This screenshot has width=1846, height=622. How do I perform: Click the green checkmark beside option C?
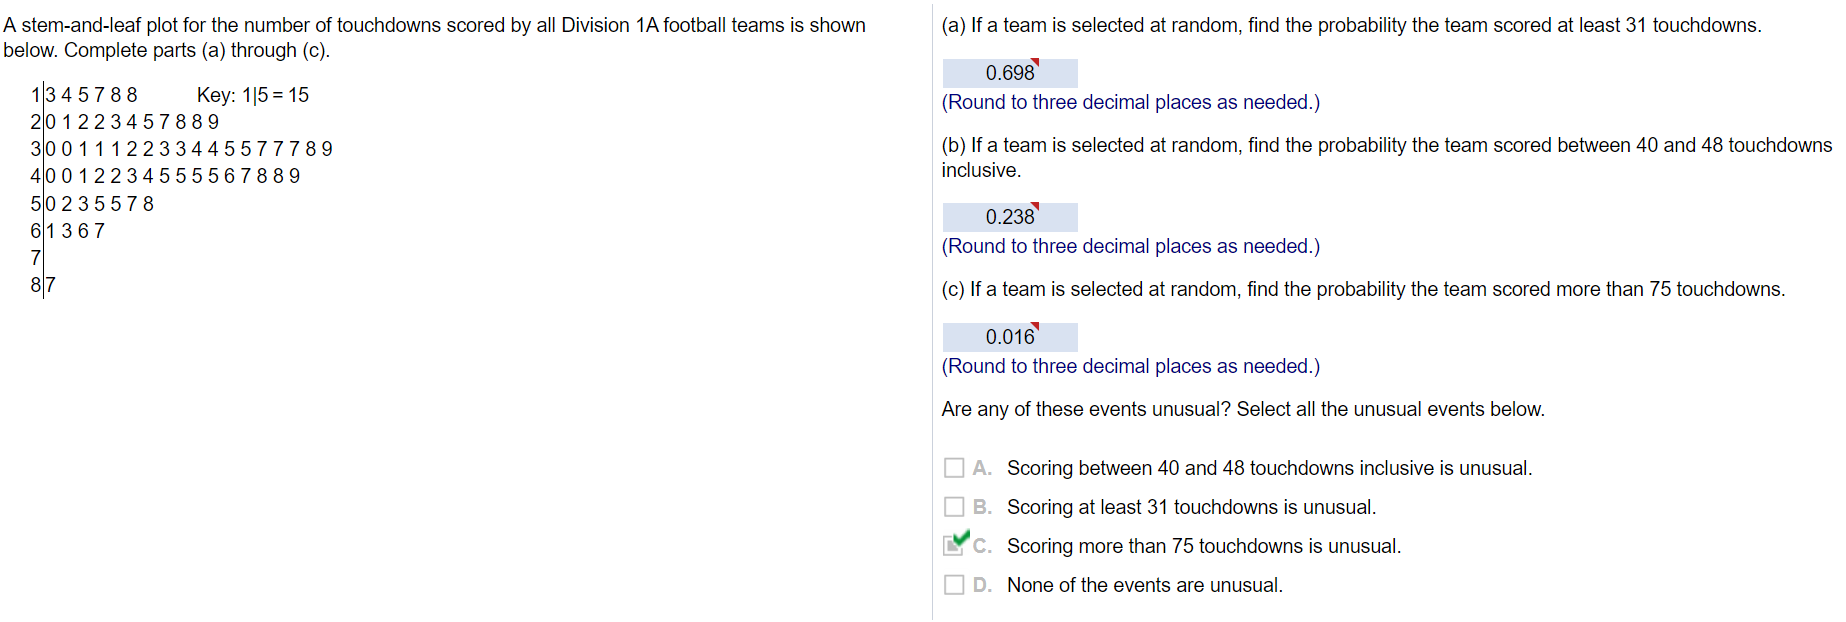pyautogui.click(x=961, y=540)
